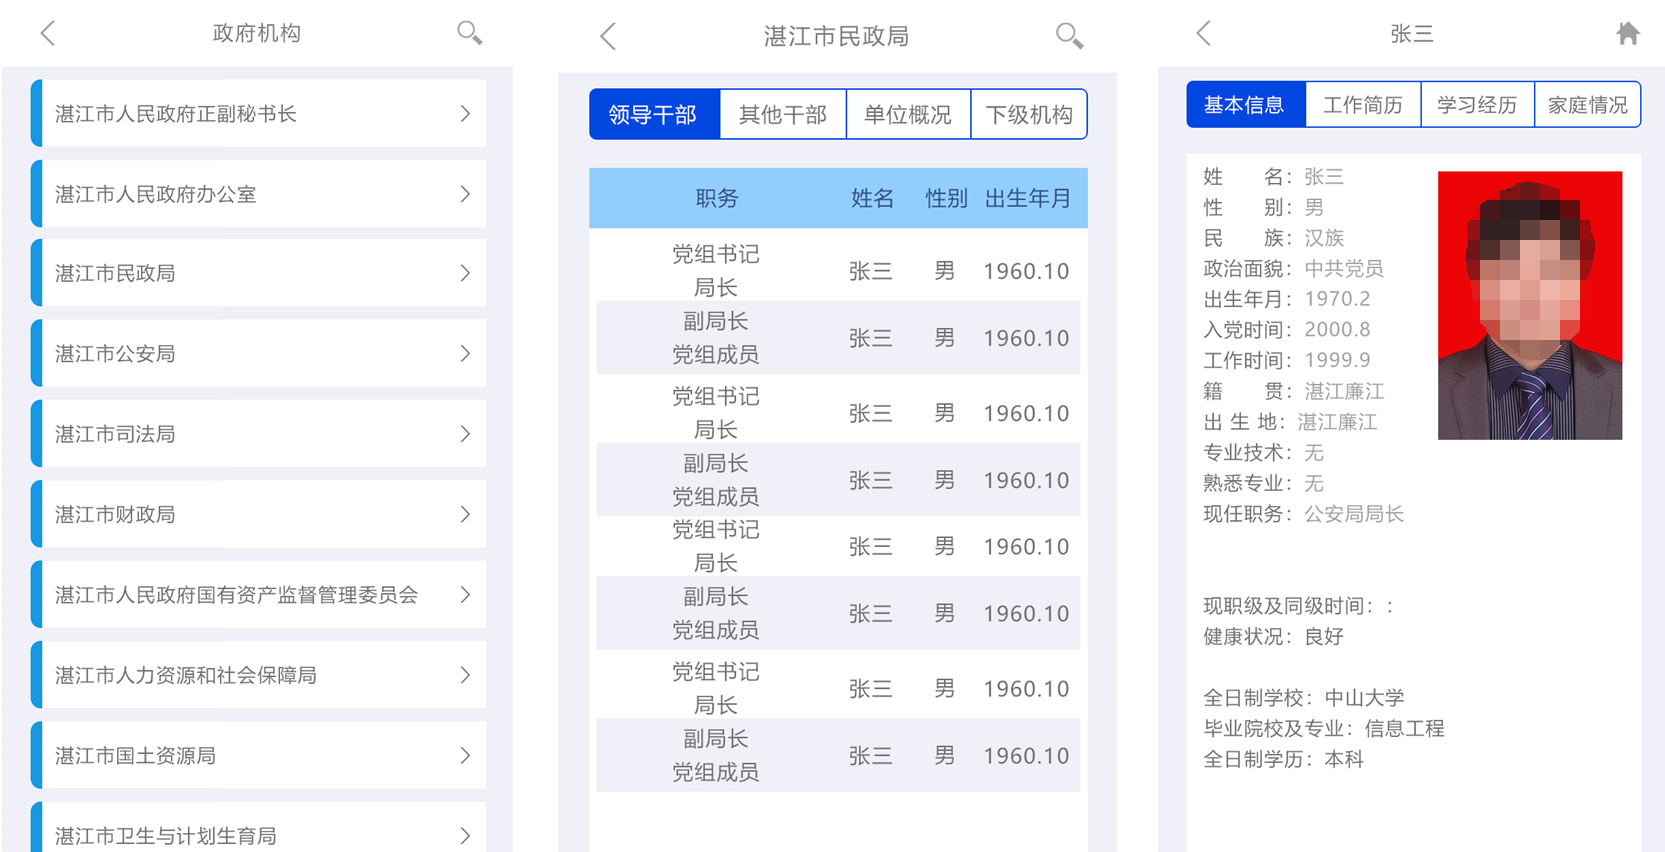Click 张三's profile photo
1665x852 pixels.
tap(1529, 305)
